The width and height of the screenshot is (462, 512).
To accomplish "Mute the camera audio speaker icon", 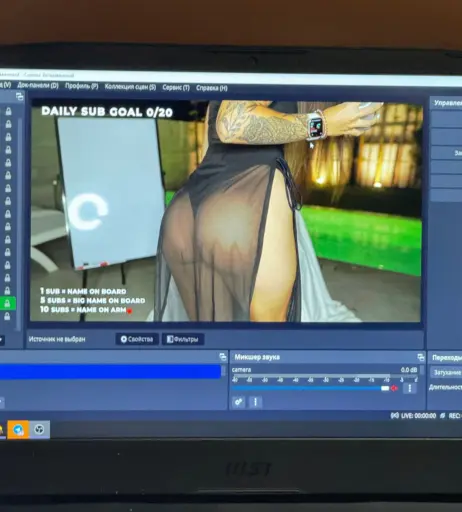I will coord(394,388).
